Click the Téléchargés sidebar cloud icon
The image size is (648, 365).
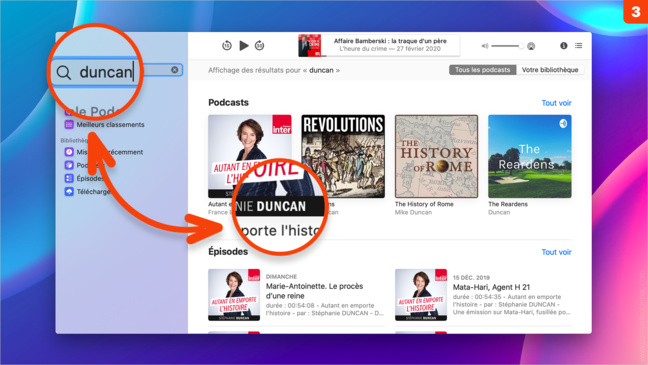pyautogui.click(x=69, y=191)
